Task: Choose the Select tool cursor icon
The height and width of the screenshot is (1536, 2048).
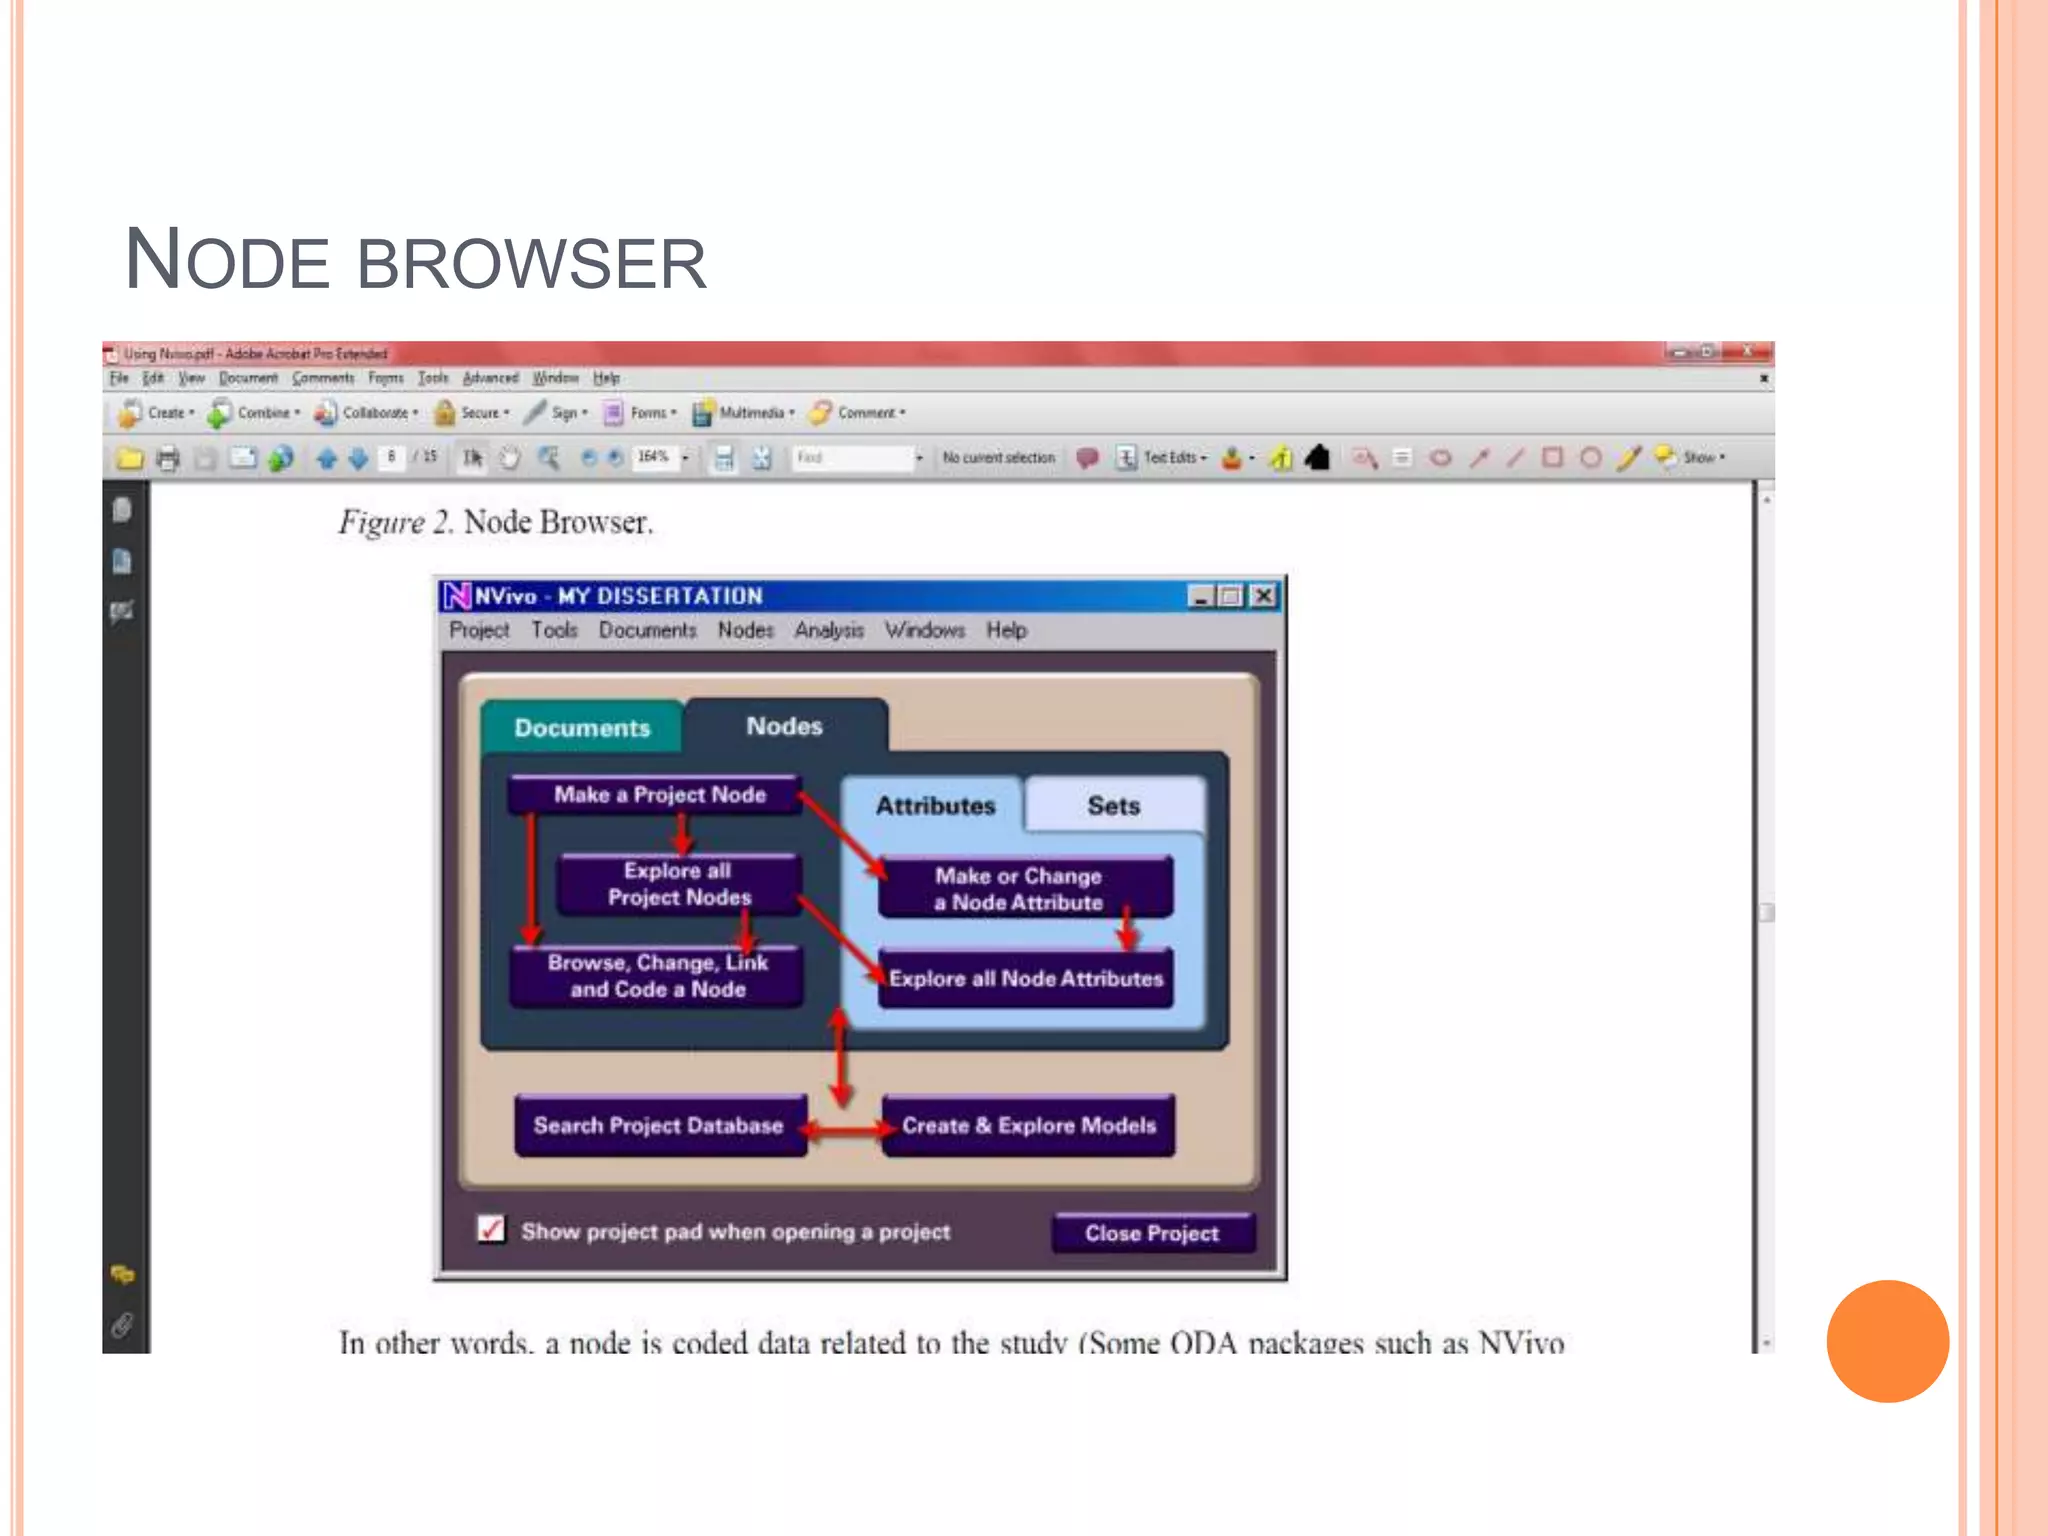Action: point(472,458)
